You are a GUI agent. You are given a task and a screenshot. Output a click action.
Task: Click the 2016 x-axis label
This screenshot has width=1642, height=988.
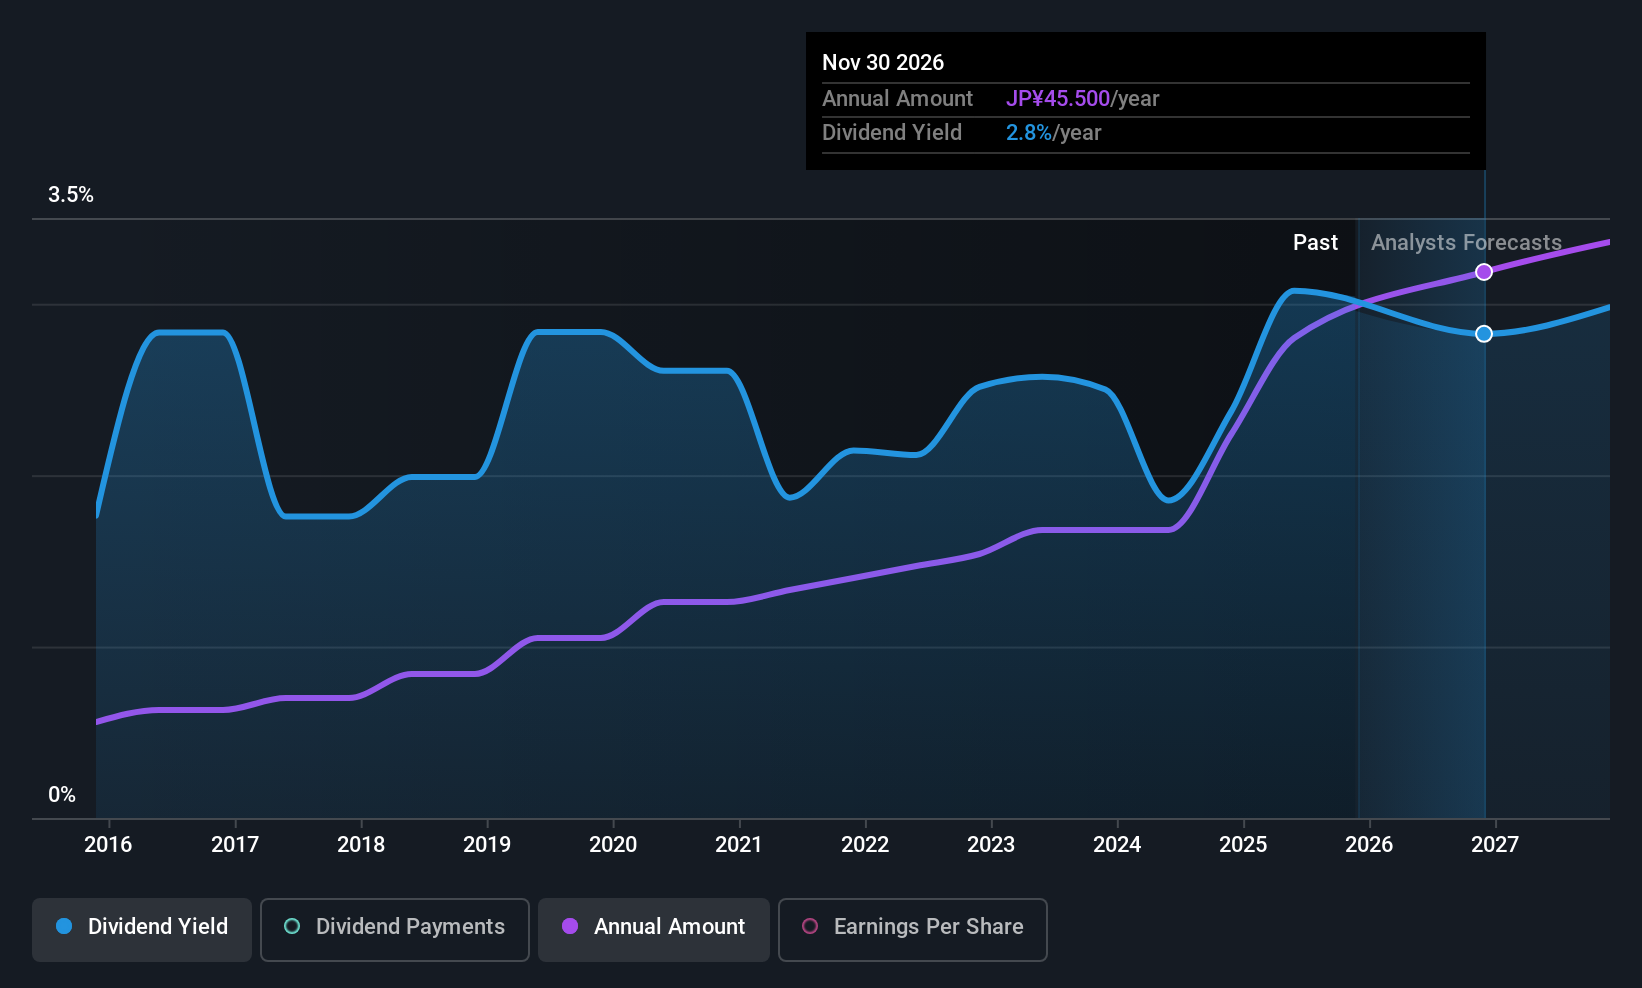(108, 845)
